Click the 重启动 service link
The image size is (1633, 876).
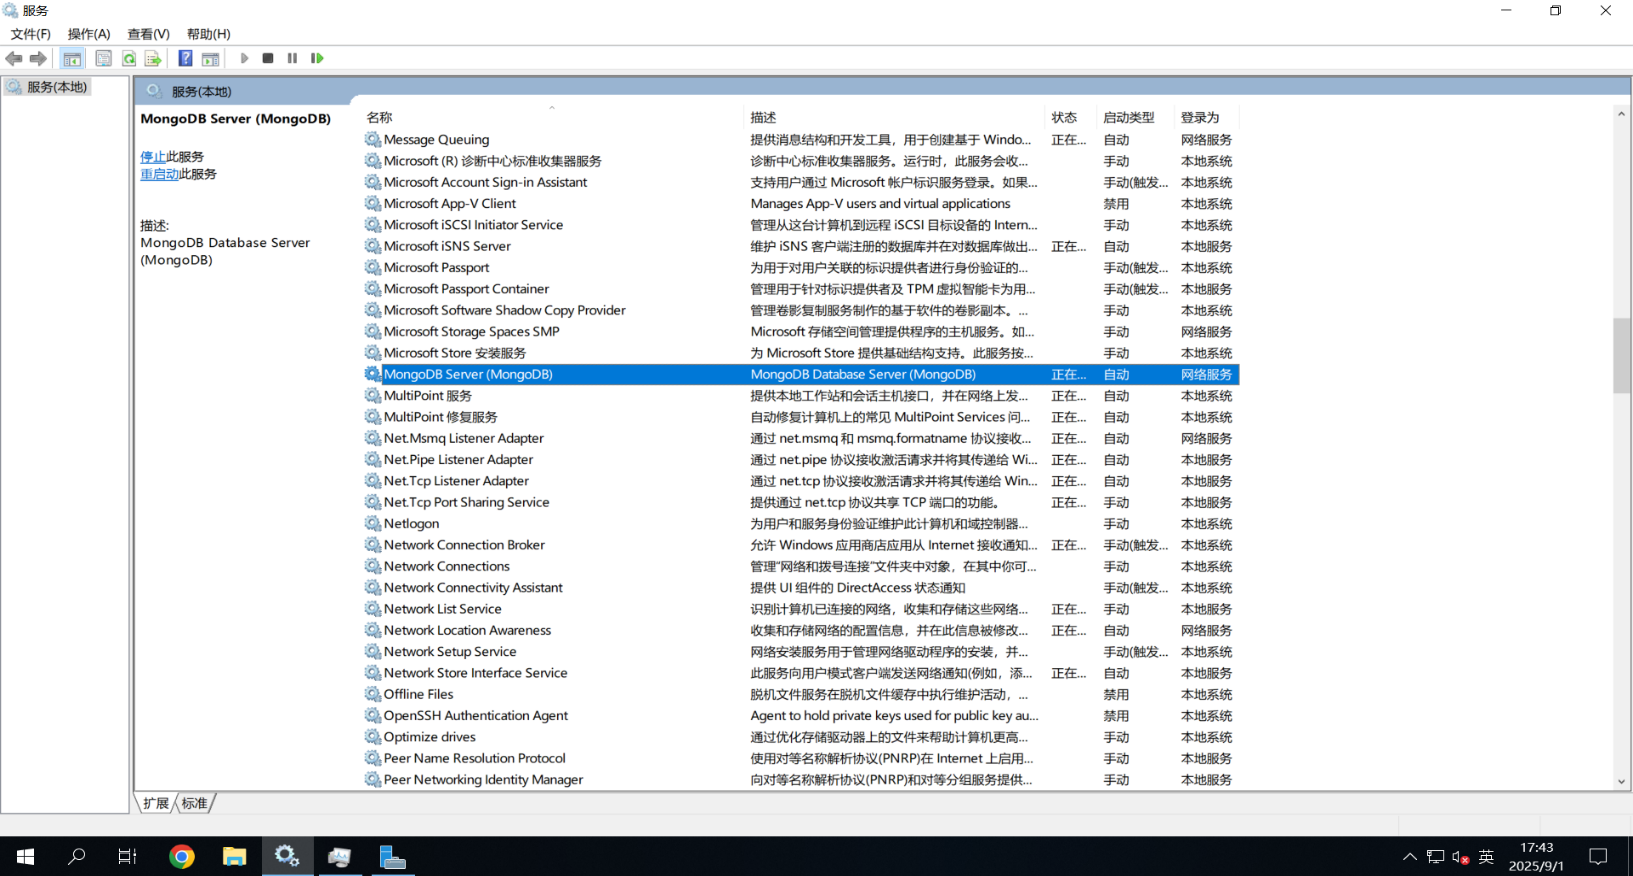click(x=159, y=174)
